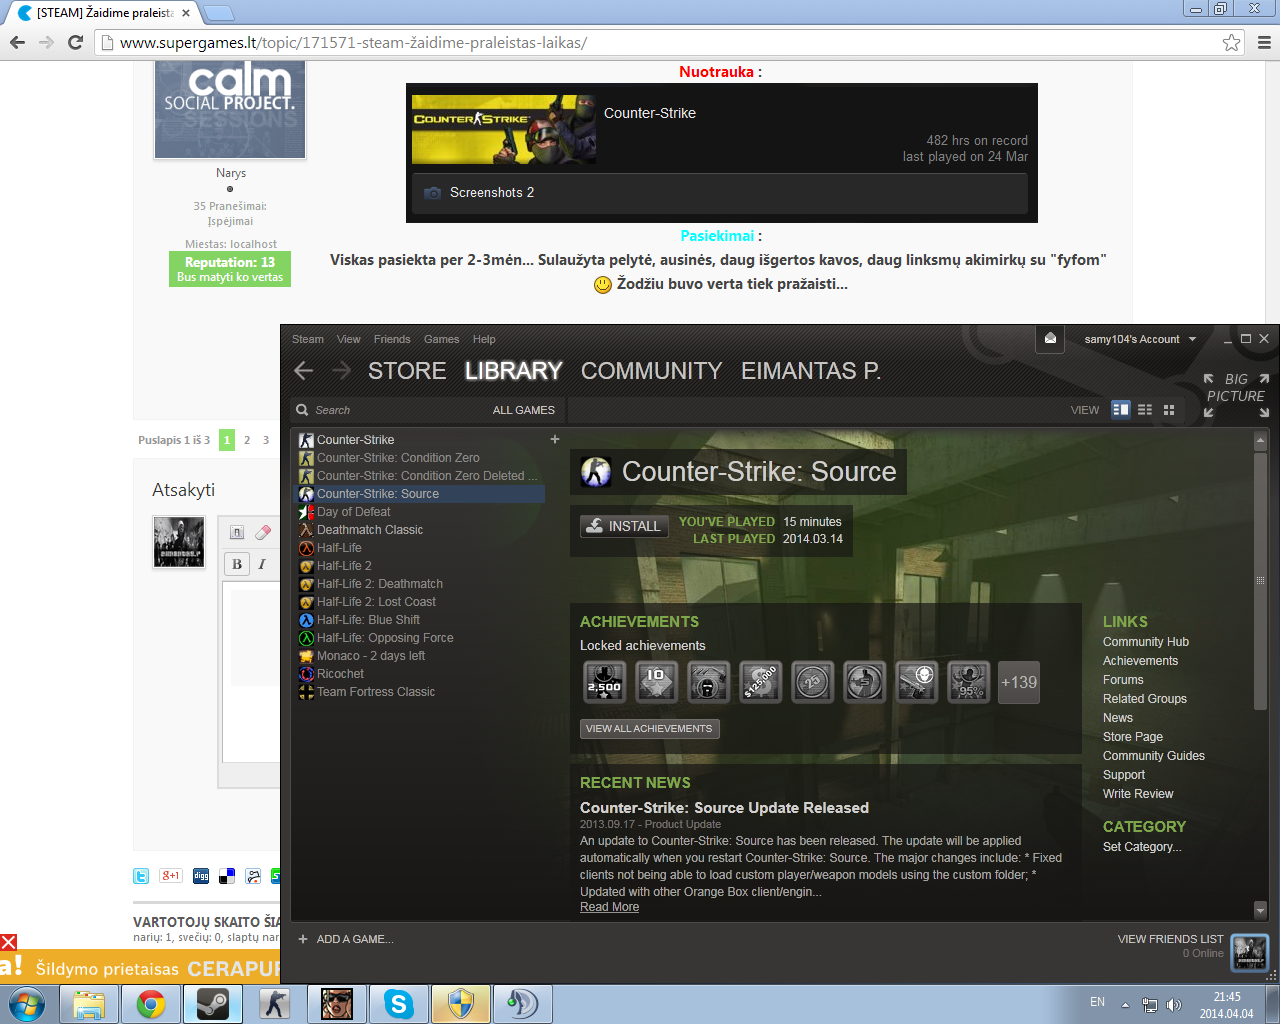This screenshot has height=1024, width=1280.
Task: Open the samy104's Account dropdown
Action: click(1140, 339)
